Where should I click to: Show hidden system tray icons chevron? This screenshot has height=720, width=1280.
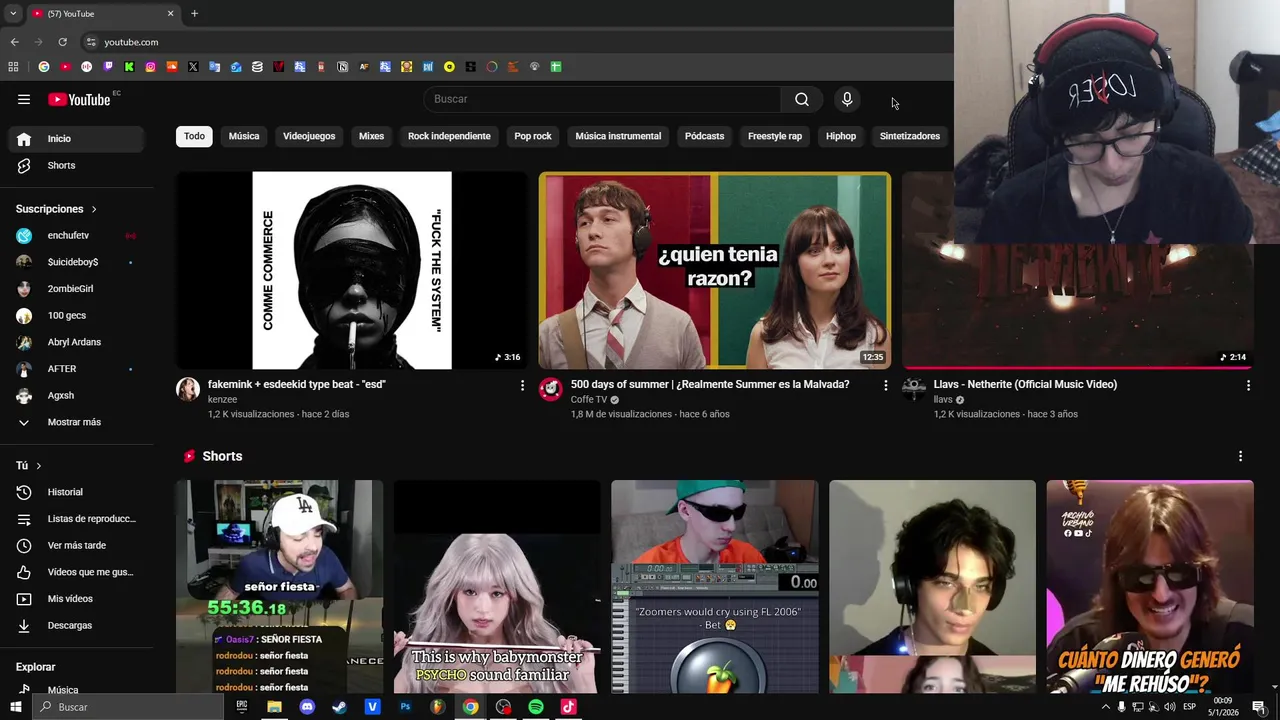[x=1105, y=707]
